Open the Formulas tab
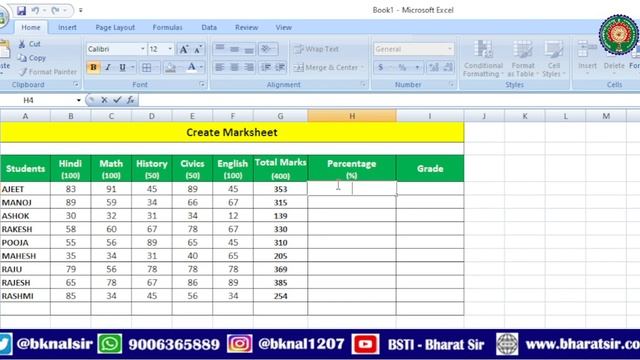This screenshot has width=640, height=360. click(x=167, y=27)
